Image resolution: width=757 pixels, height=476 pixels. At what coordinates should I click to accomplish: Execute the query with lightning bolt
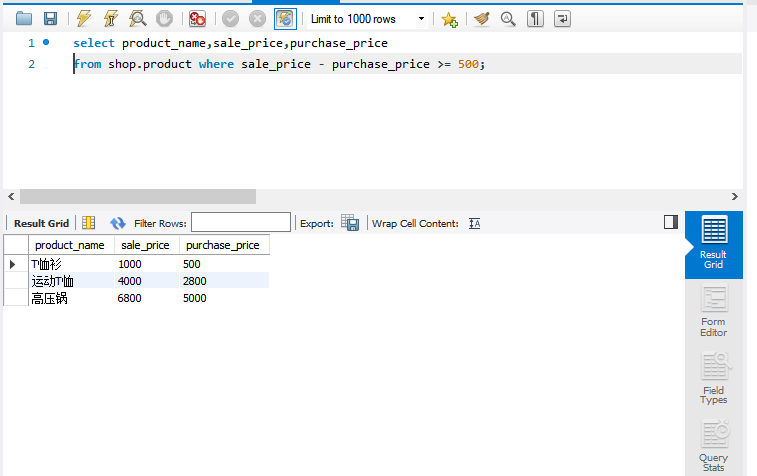pyautogui.click(x=84, y=19)
